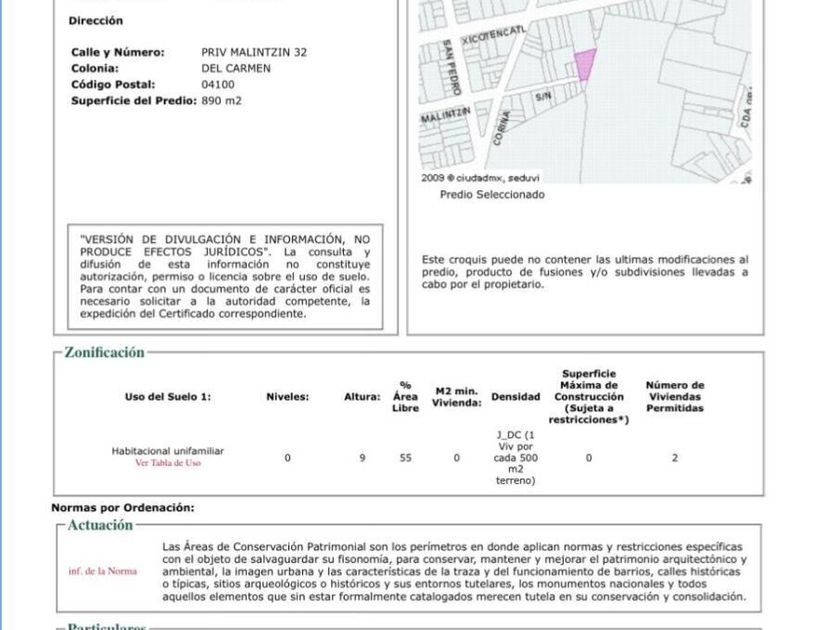Click the 'MALINTZIN' street label on map
Screen dimensions: 840x630
tap(445, 114)
